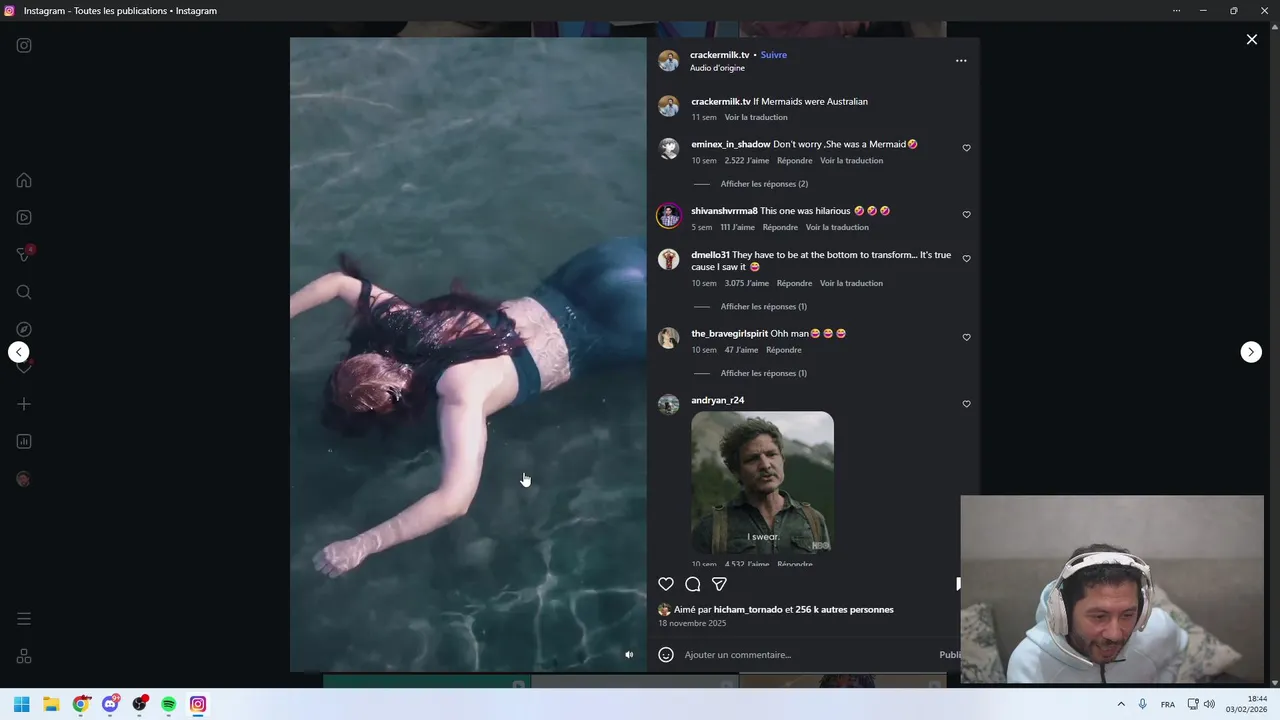Click Suivre to follow crackermilk.tv
The image size is (1280, 720).
point(773,55)
